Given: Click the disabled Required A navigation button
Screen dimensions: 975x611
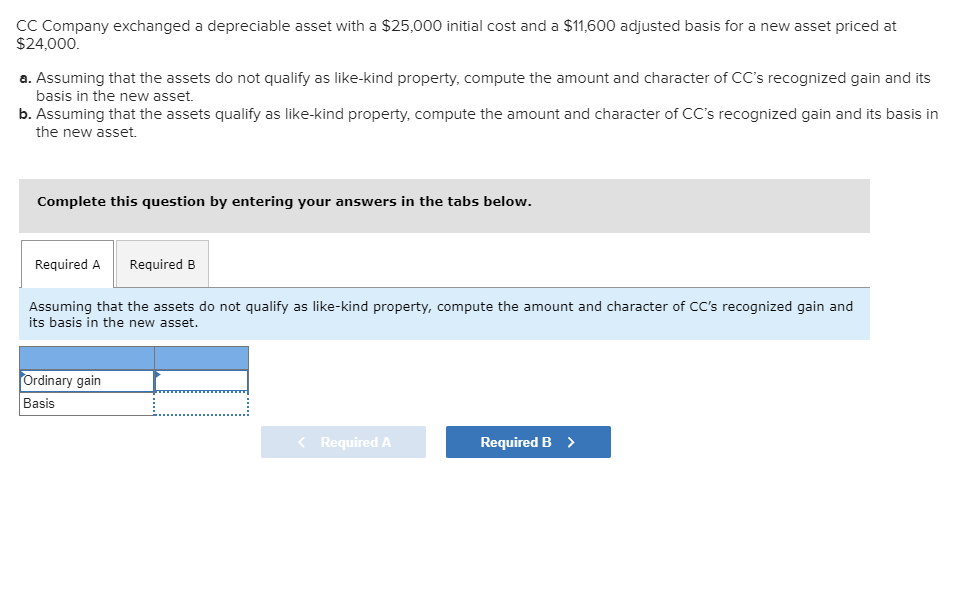Looking at the screenshot, I should tap(343, 441).
